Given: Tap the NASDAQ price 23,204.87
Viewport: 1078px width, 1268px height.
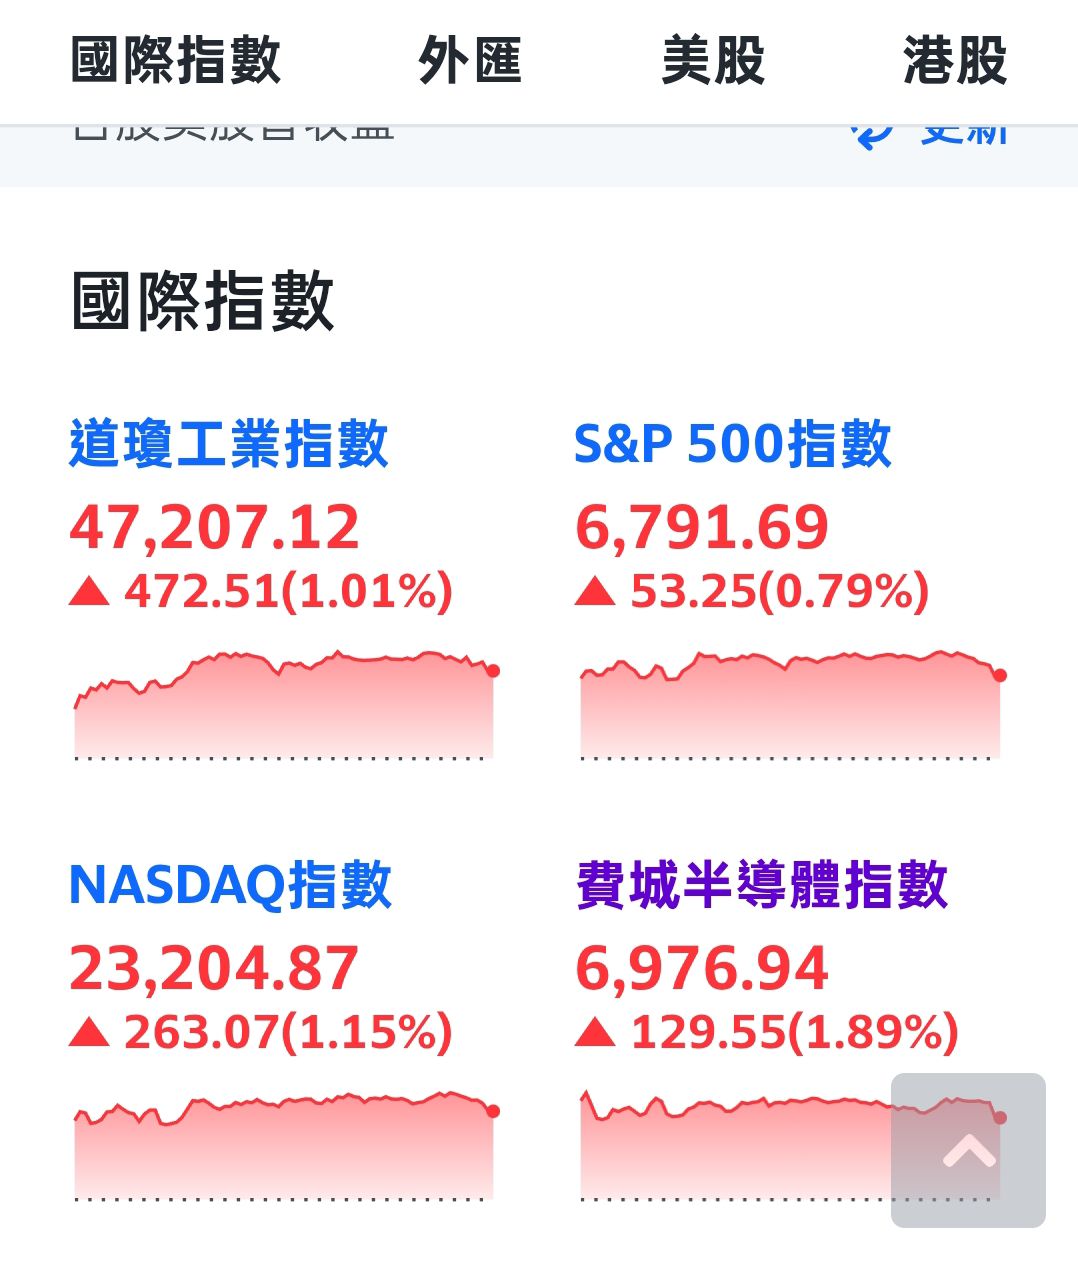Looking at the screenshot, I should 214,968.
